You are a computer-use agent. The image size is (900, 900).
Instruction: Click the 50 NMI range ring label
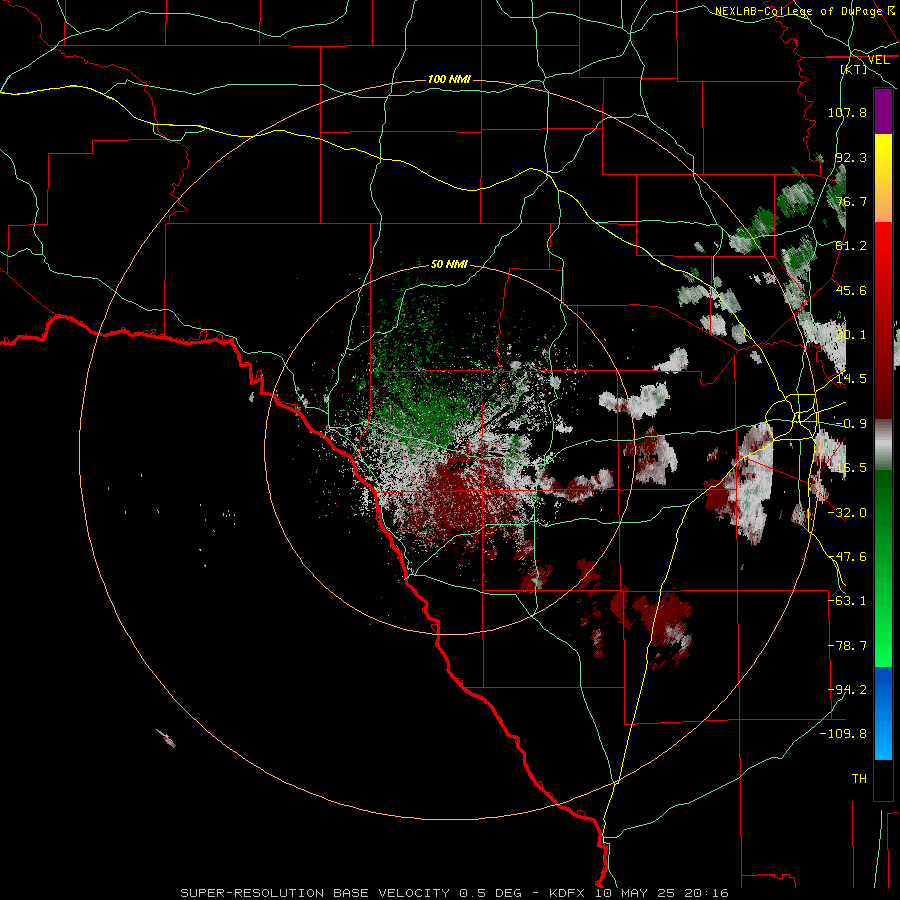[x=449, y=265]
